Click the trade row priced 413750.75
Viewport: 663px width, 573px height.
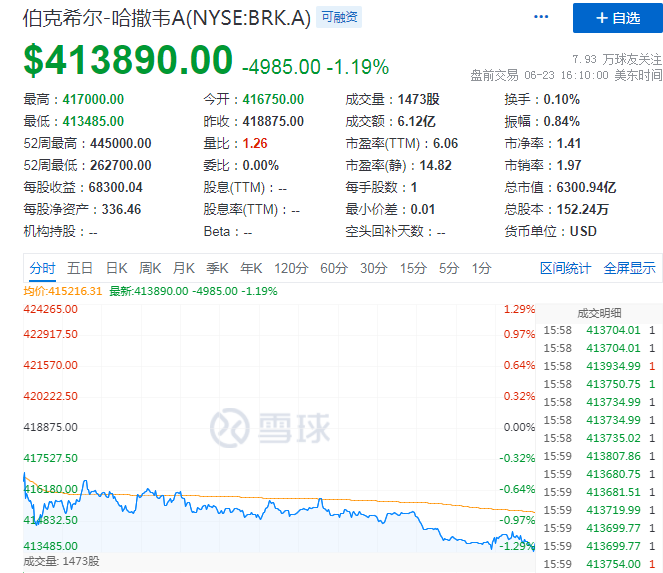coord(599,384)
